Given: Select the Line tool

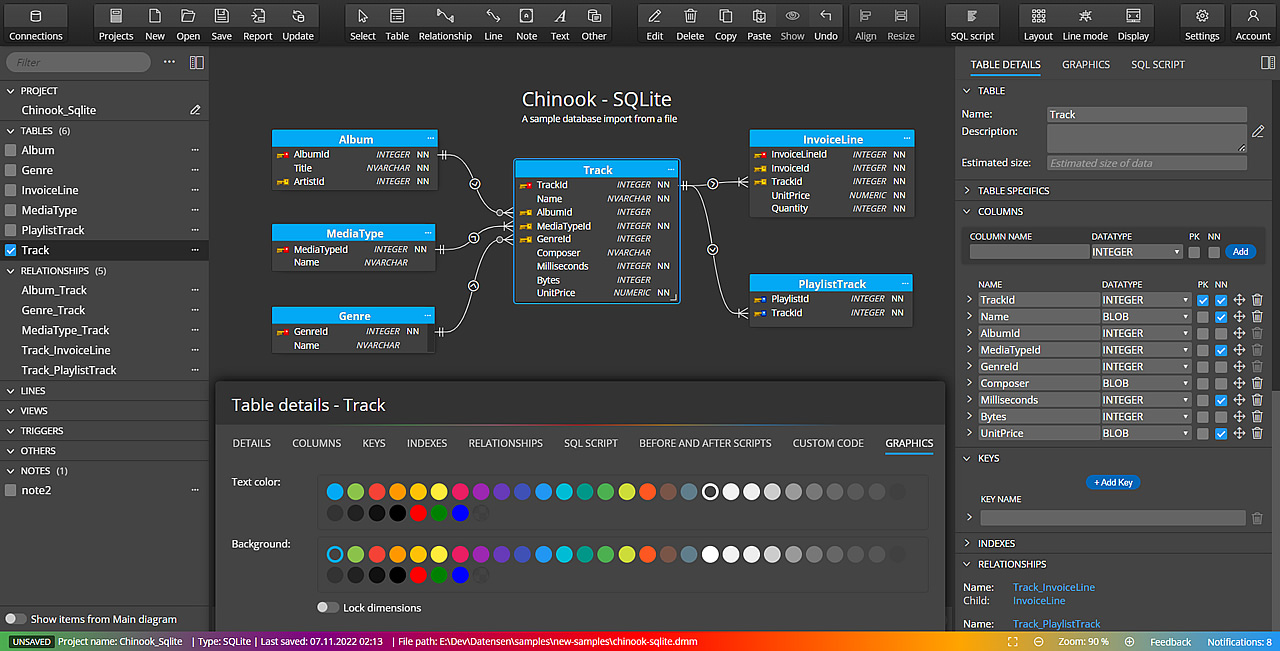Looking at the screenshot, I should click(493, 24).
